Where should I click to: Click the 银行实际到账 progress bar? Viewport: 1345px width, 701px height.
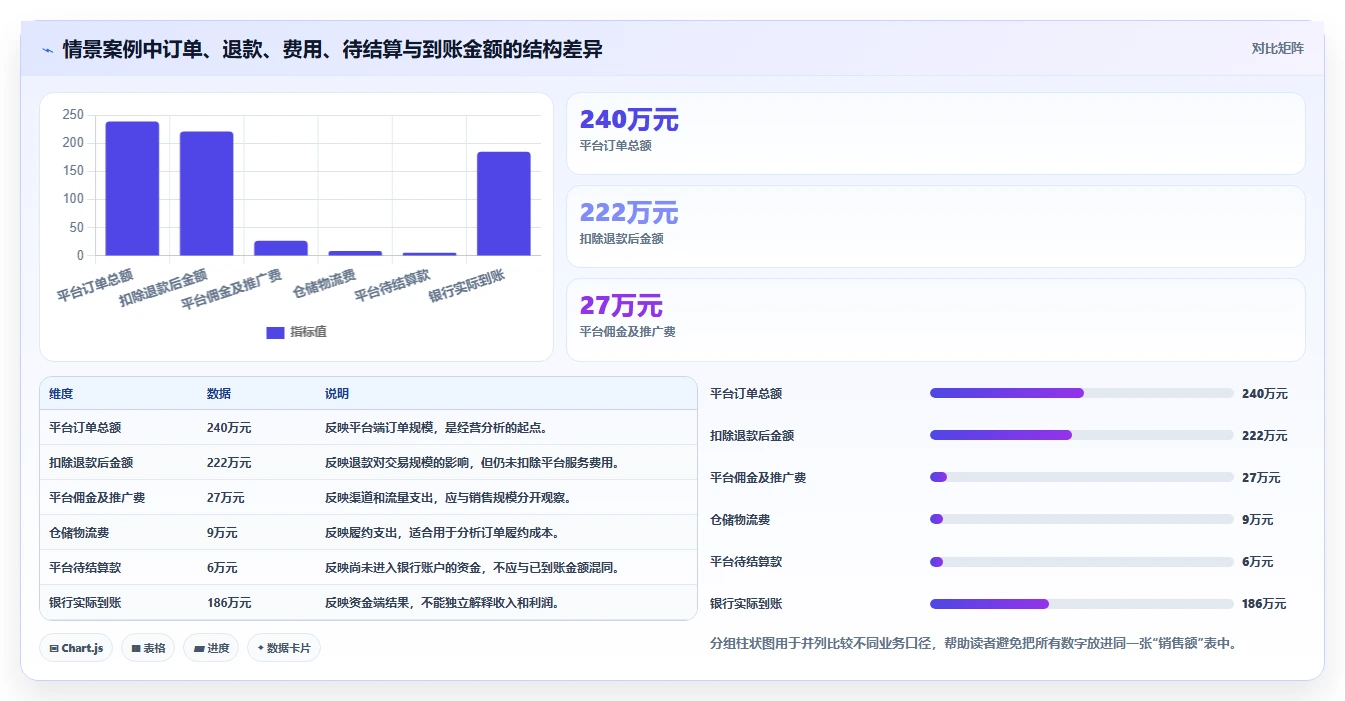[x=1081, y=603]
